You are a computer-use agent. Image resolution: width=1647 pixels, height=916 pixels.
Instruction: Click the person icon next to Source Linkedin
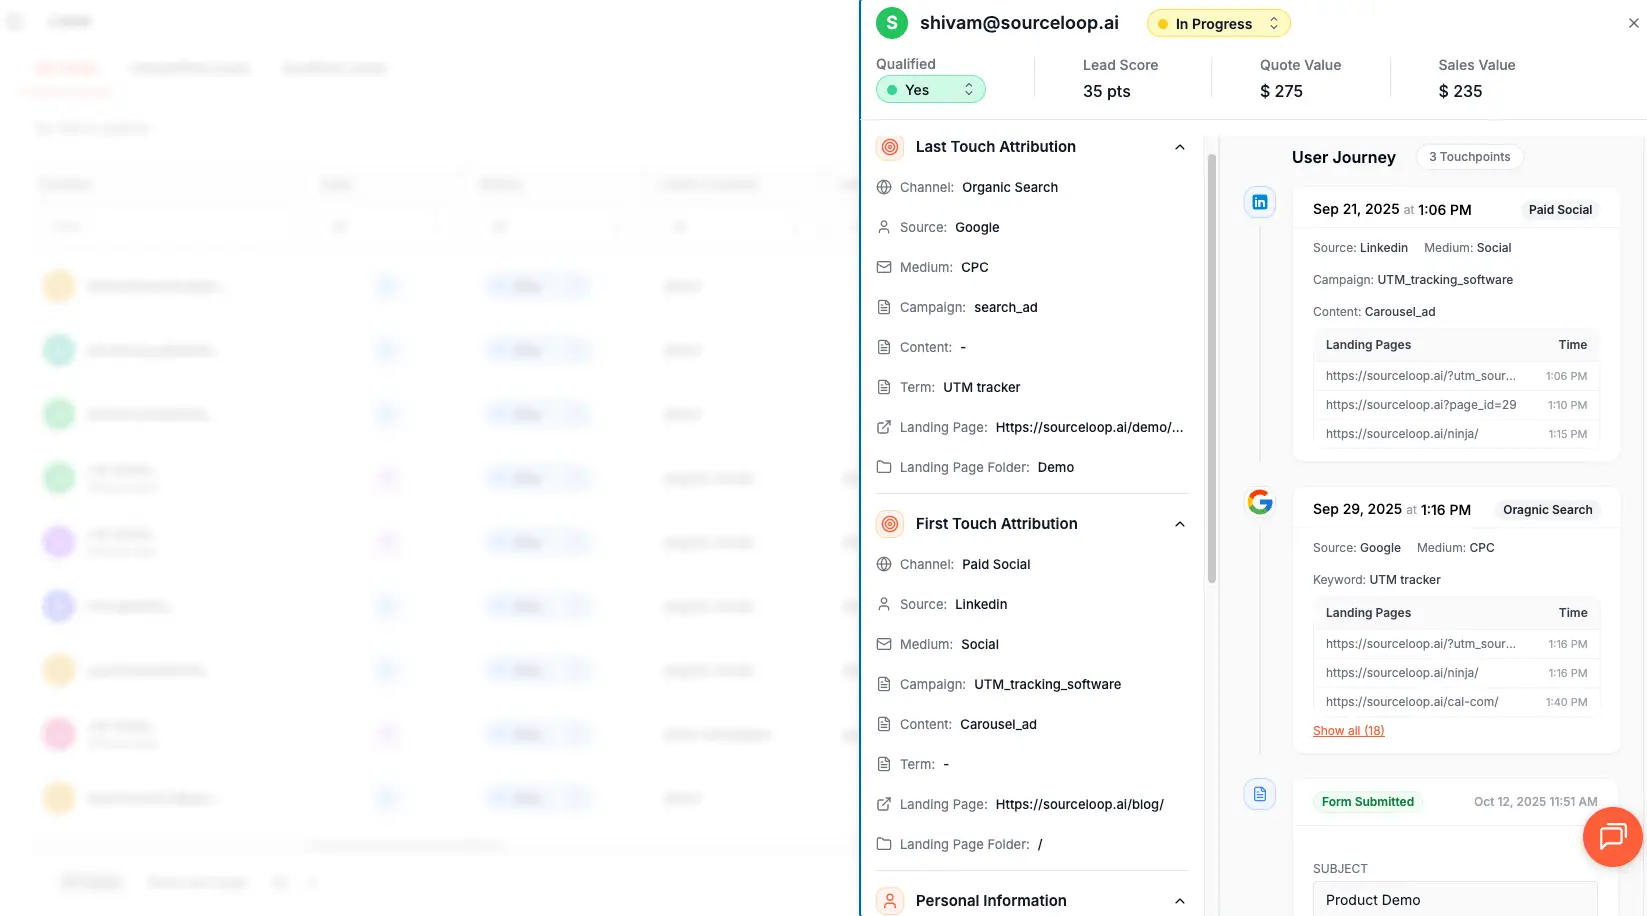[x=884, y=604]
